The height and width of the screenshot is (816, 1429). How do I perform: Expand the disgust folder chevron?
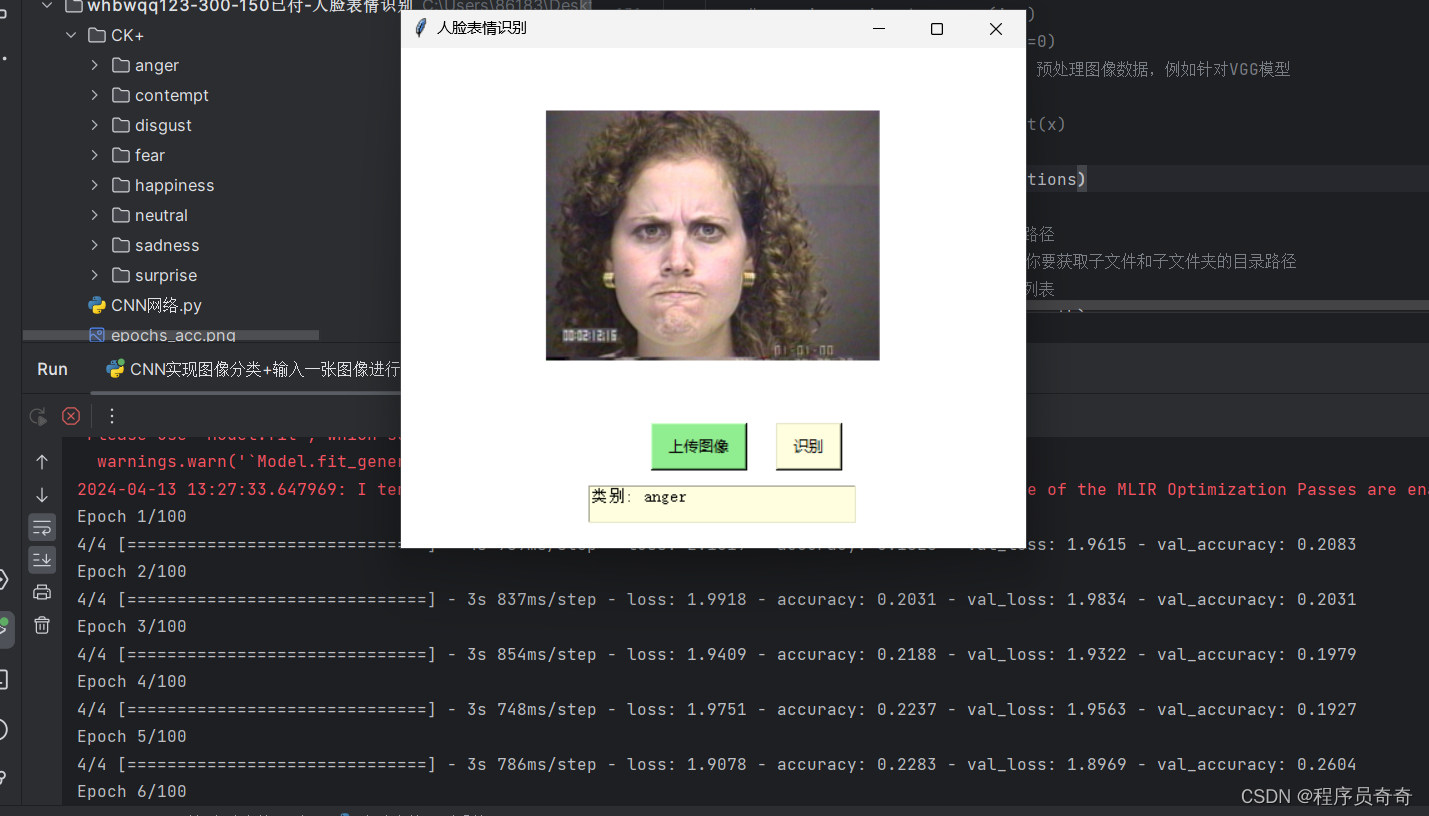click(x=95, y=125)
